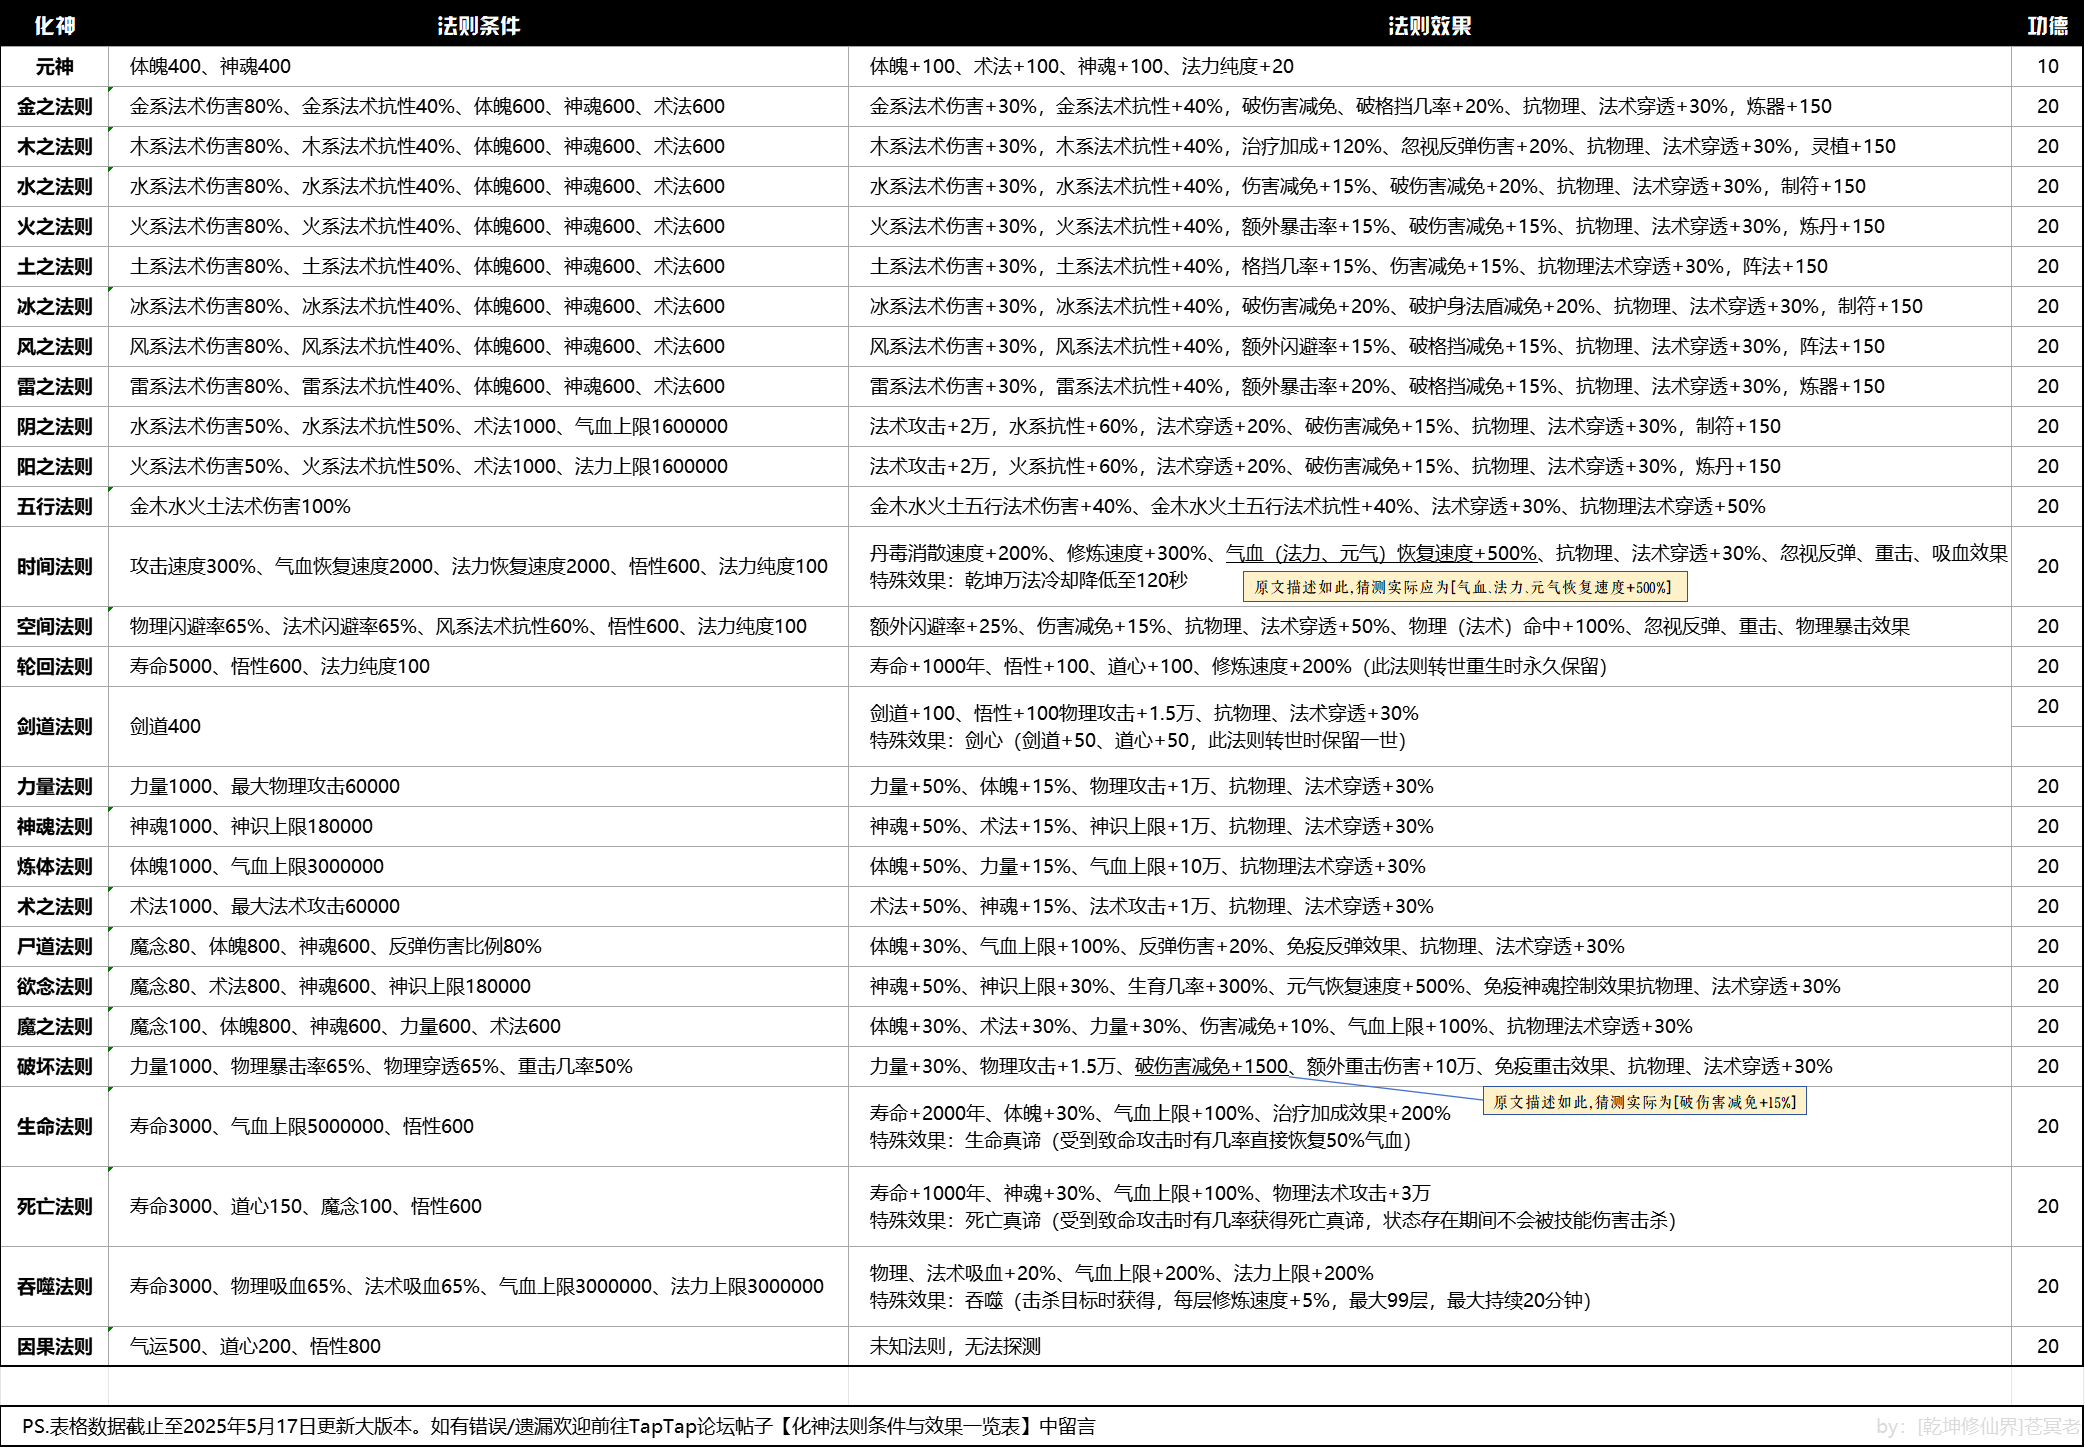Click the 空间法则 row label
2085x1447 pixels.
tap(54, 626)
